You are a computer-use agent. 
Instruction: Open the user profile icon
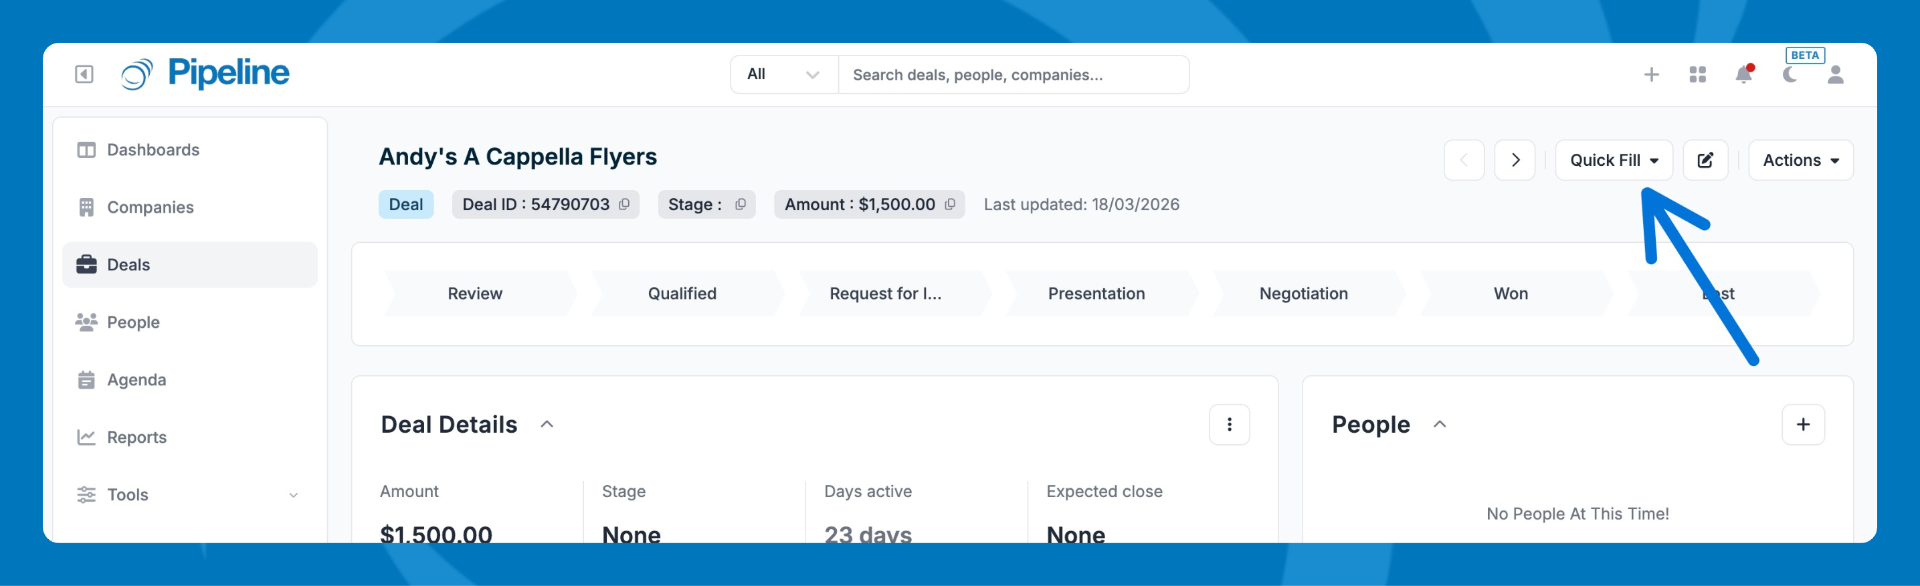pos(1835,75)
